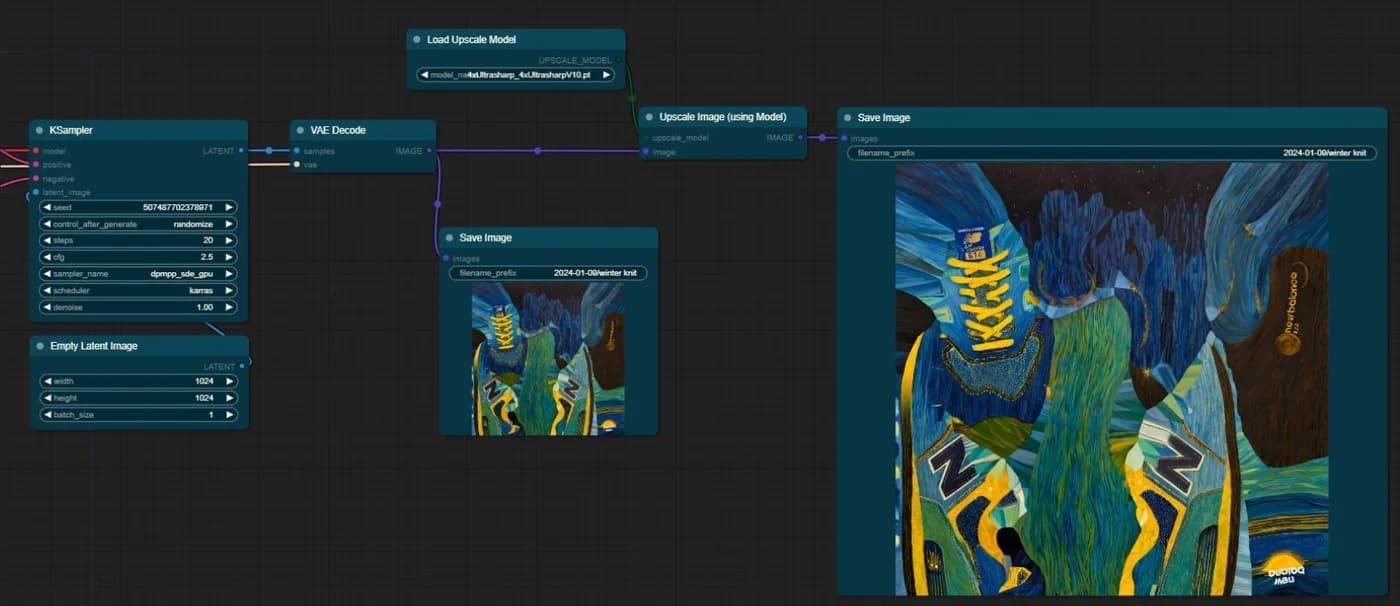The height and width of the screenshot is (606, 1400).
Task: Decrease cfg with its left arrow
Action: 47,257
